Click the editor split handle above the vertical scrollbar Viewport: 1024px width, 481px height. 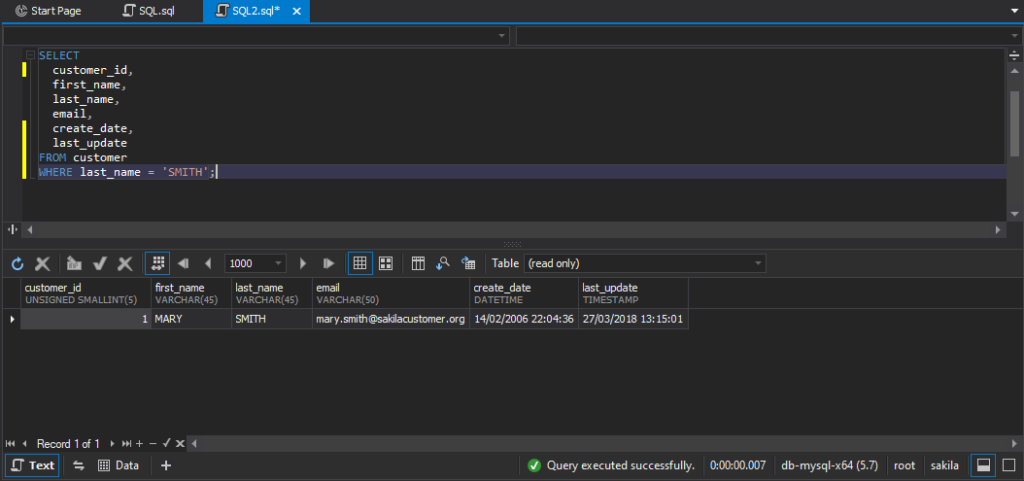(1014, 55)
